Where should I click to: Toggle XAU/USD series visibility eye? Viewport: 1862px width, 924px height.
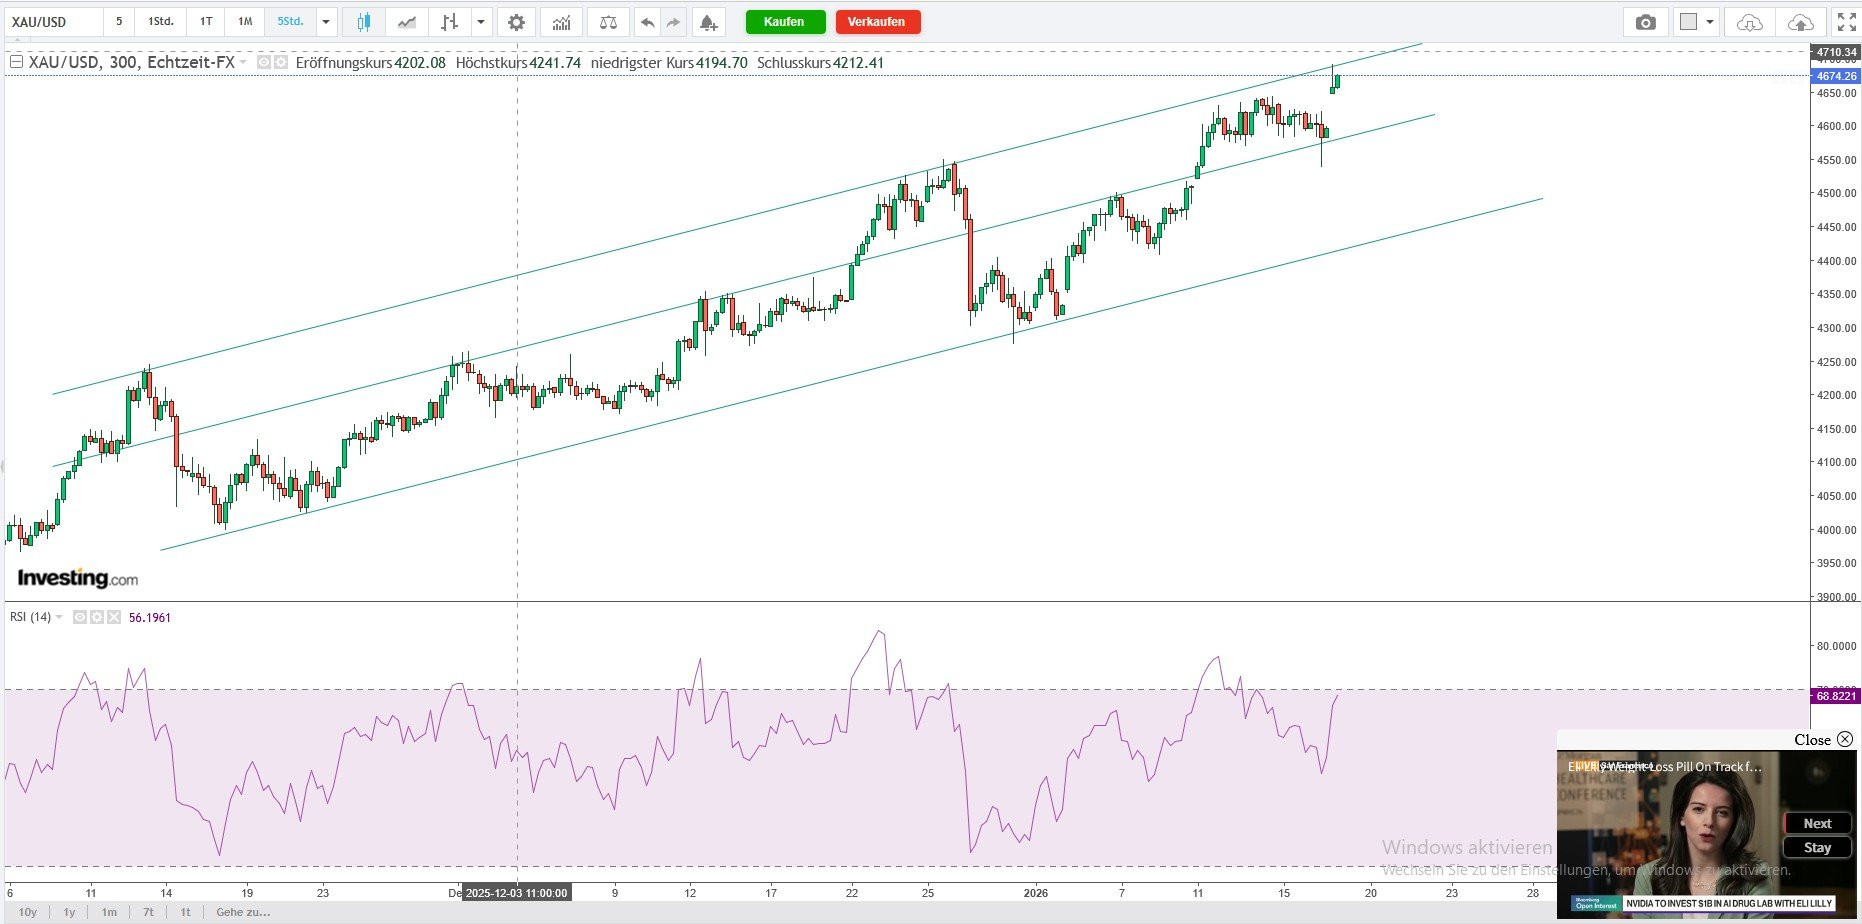pyautogui.click(x=264, y=62)
